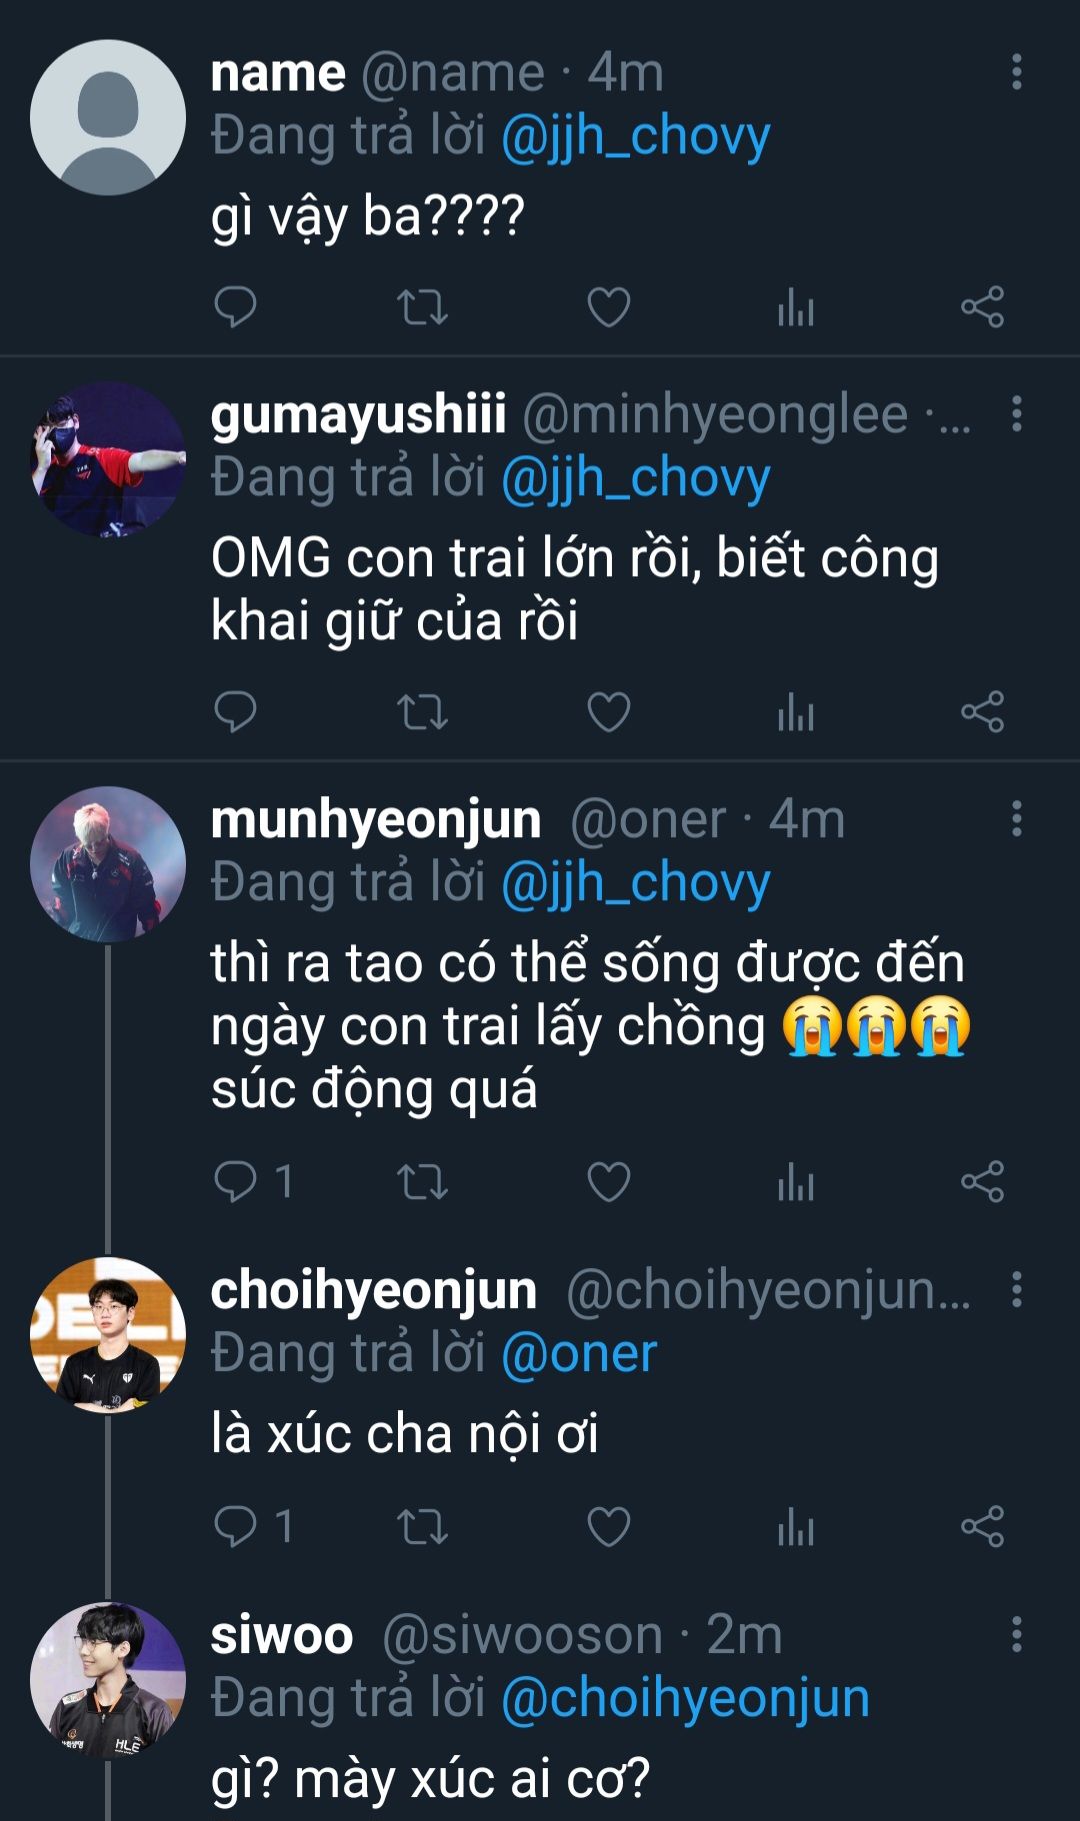Open the @choihyeonjun mention in siwoo's reply
Image resolution: width=1080 pixels, height=1821 pixels.
coord(685,1698)
